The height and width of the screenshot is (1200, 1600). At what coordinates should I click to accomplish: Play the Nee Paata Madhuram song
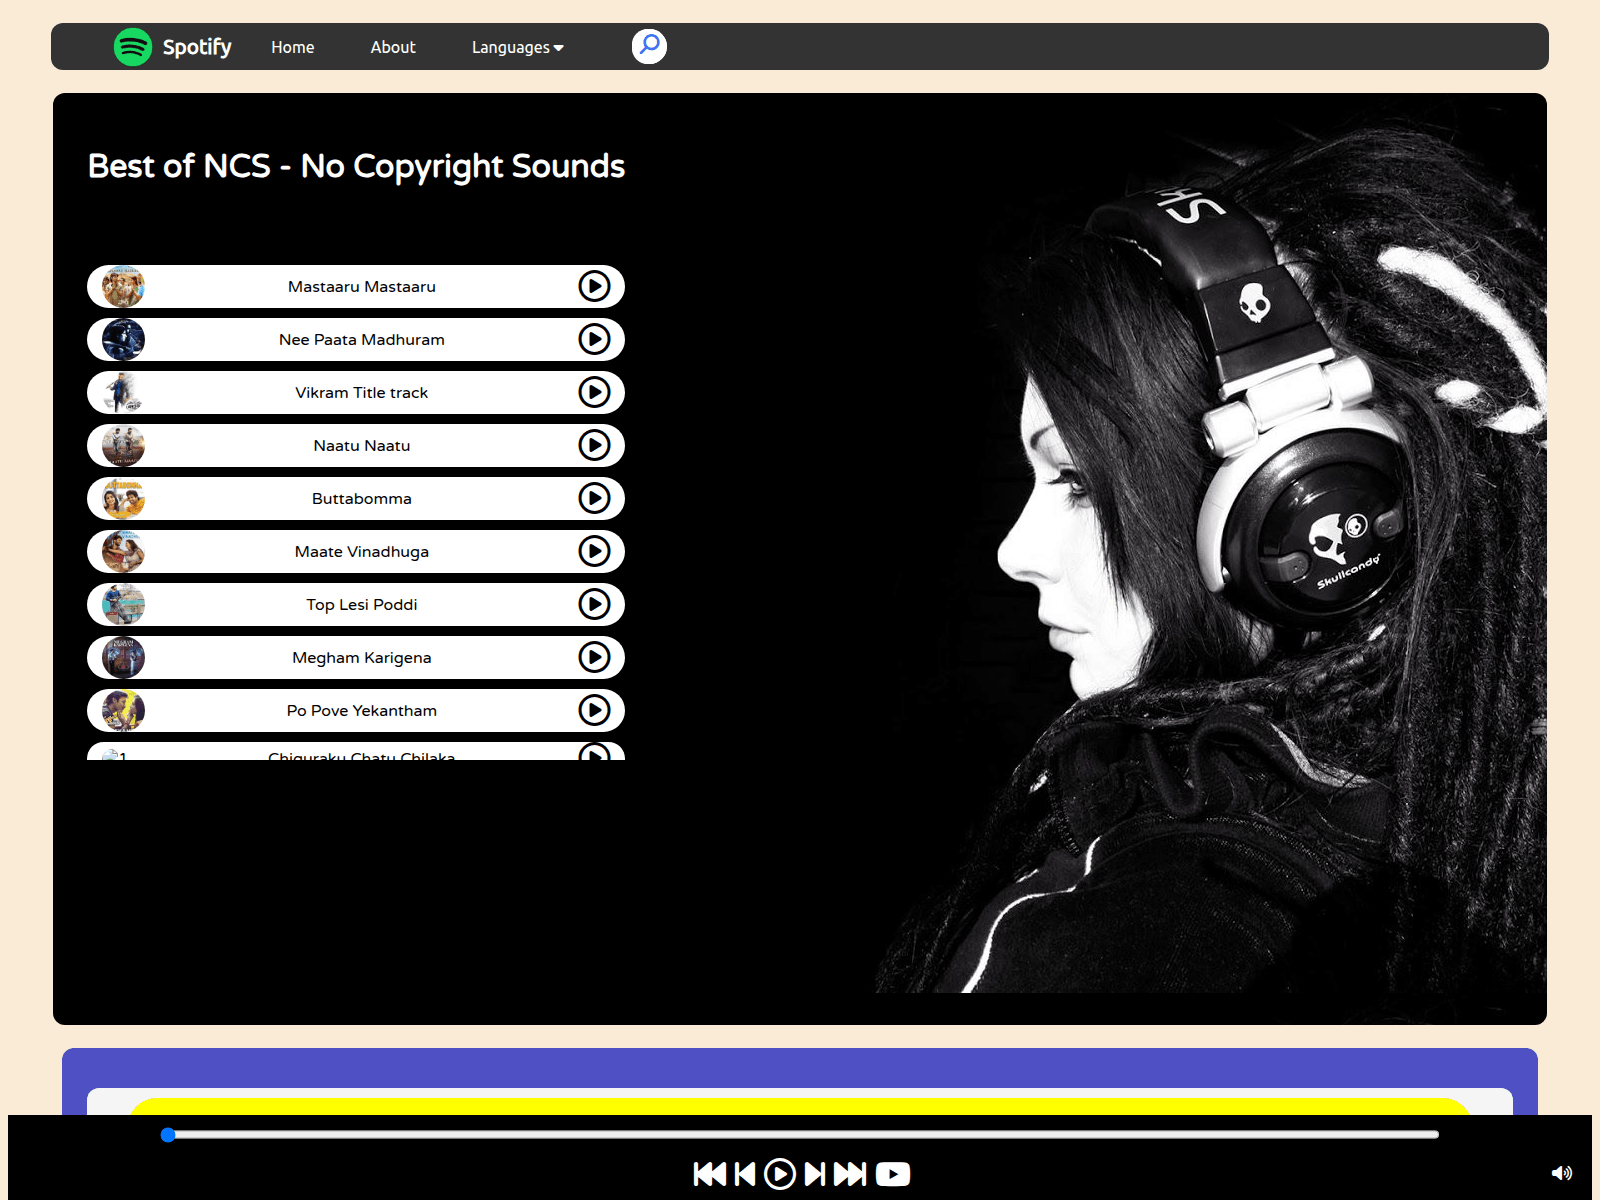(594, 339)
